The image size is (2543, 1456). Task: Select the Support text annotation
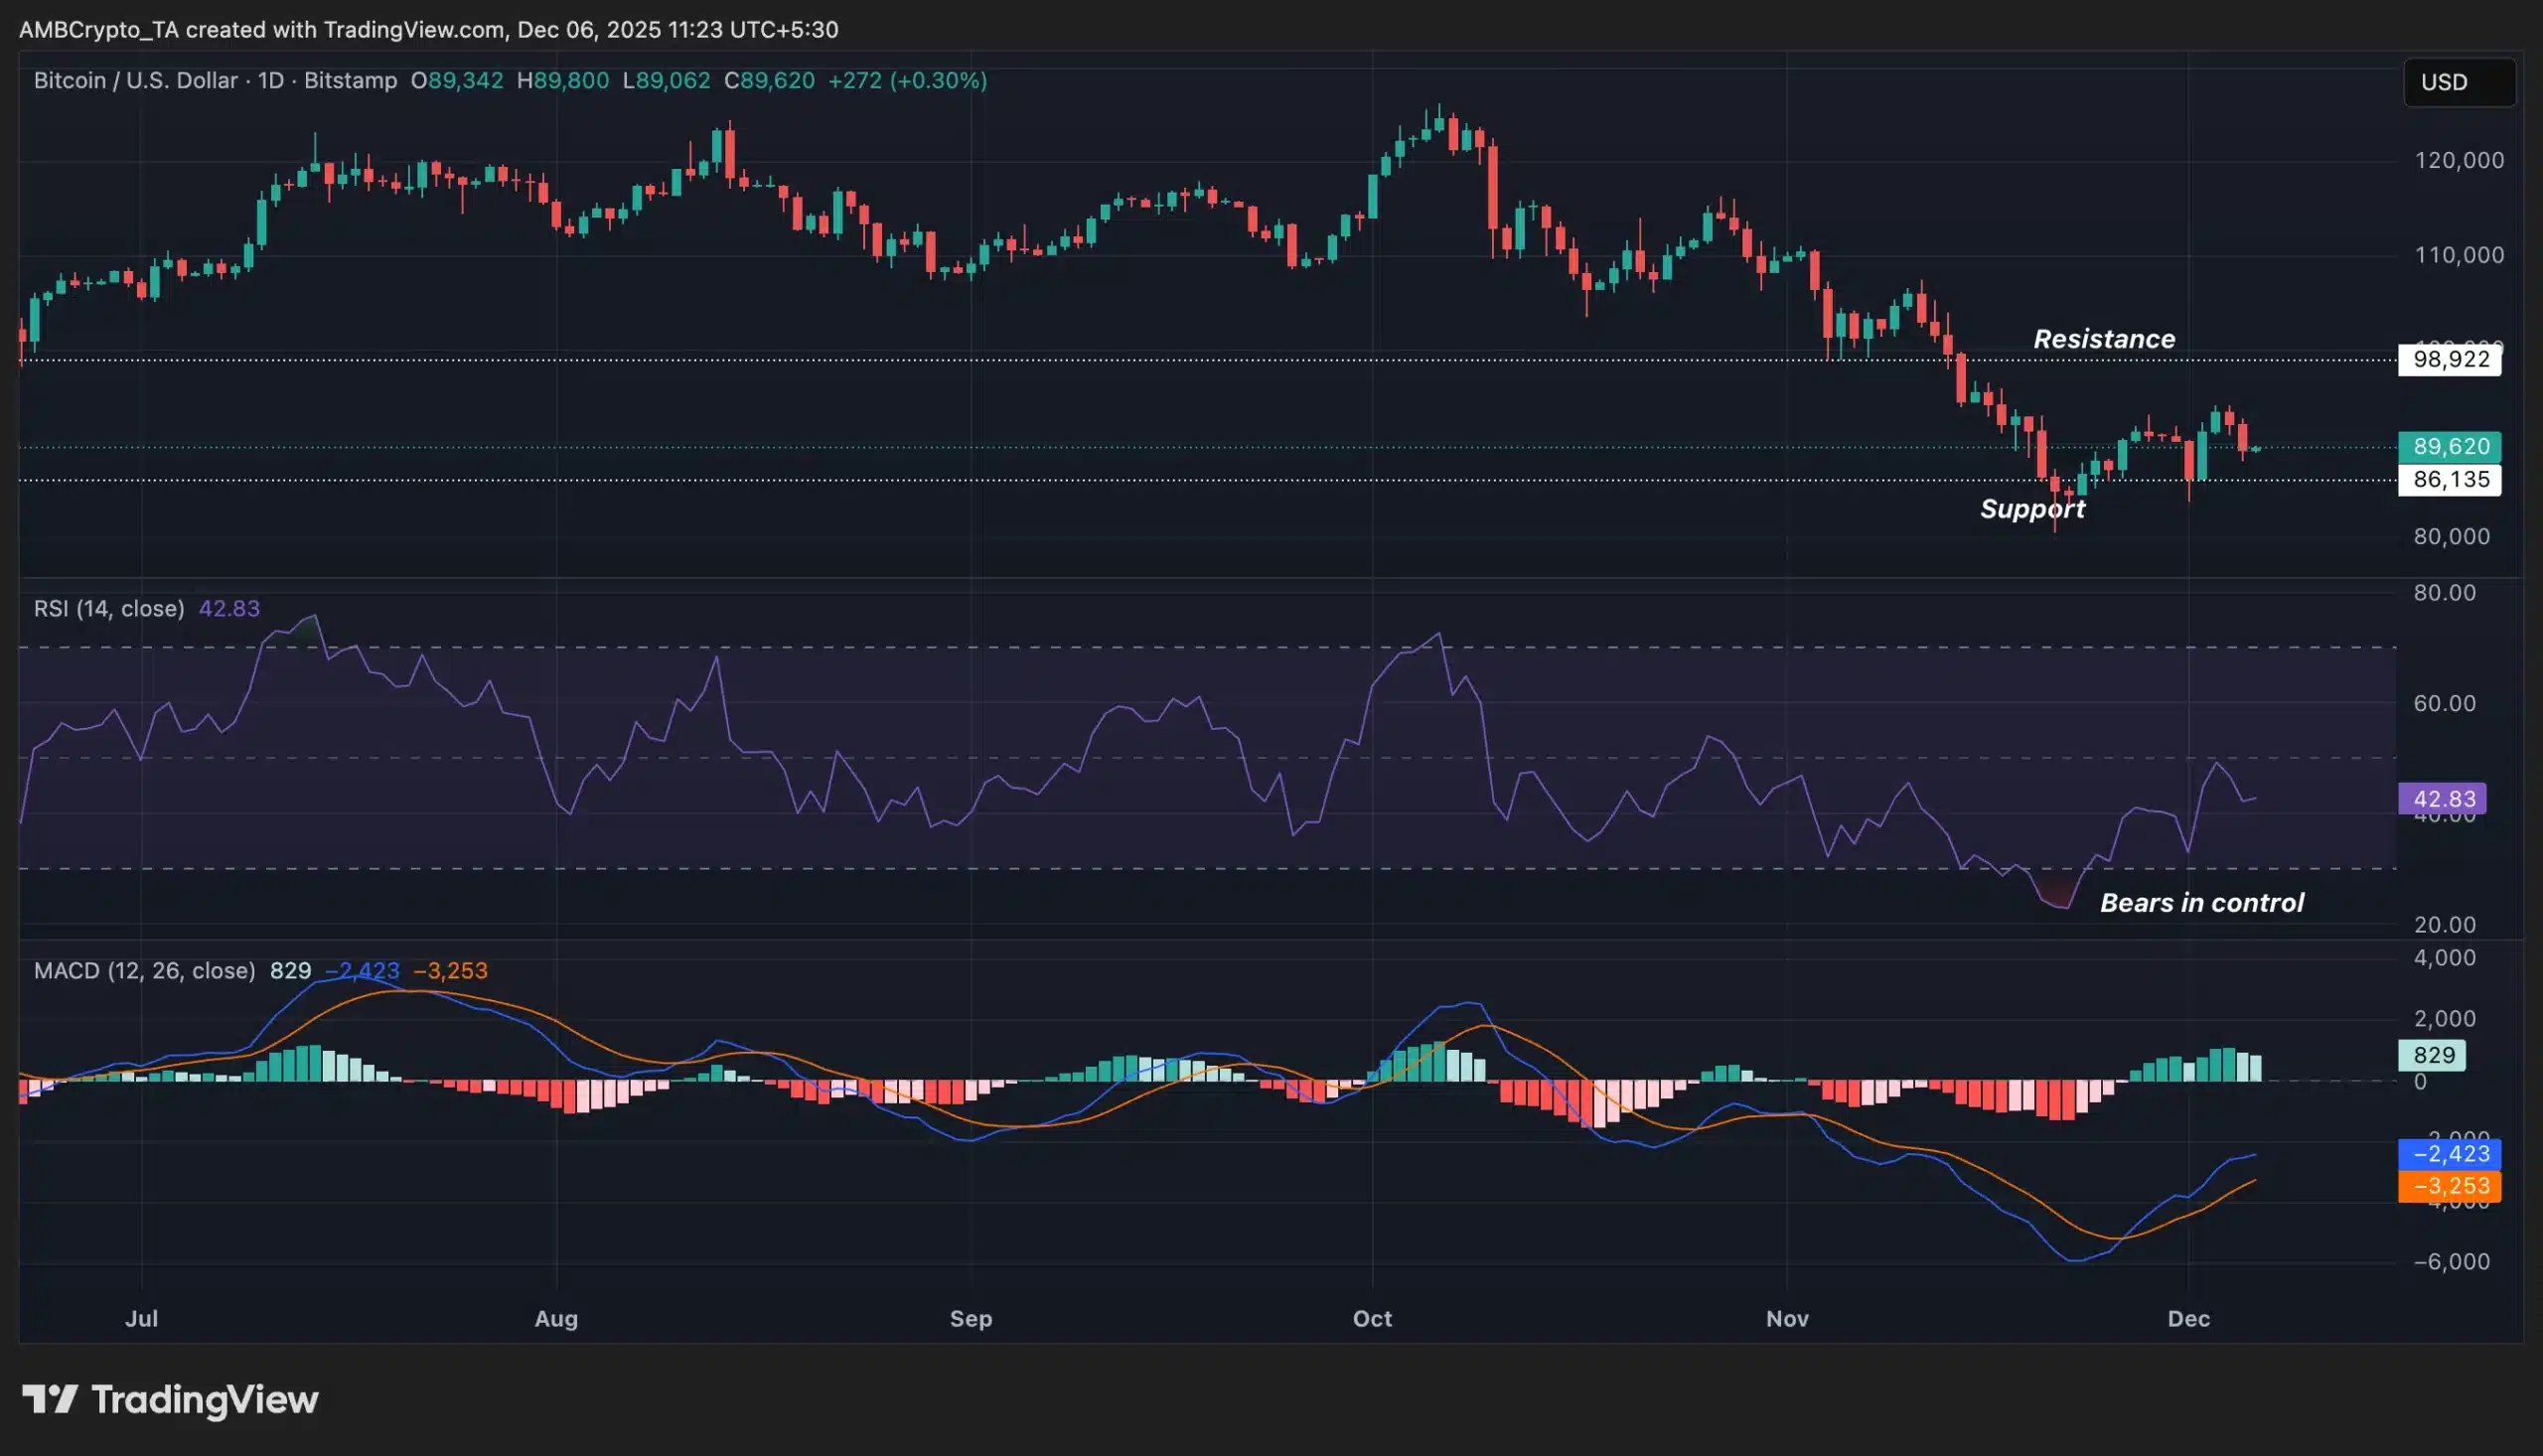click(x=2031, y=509)
